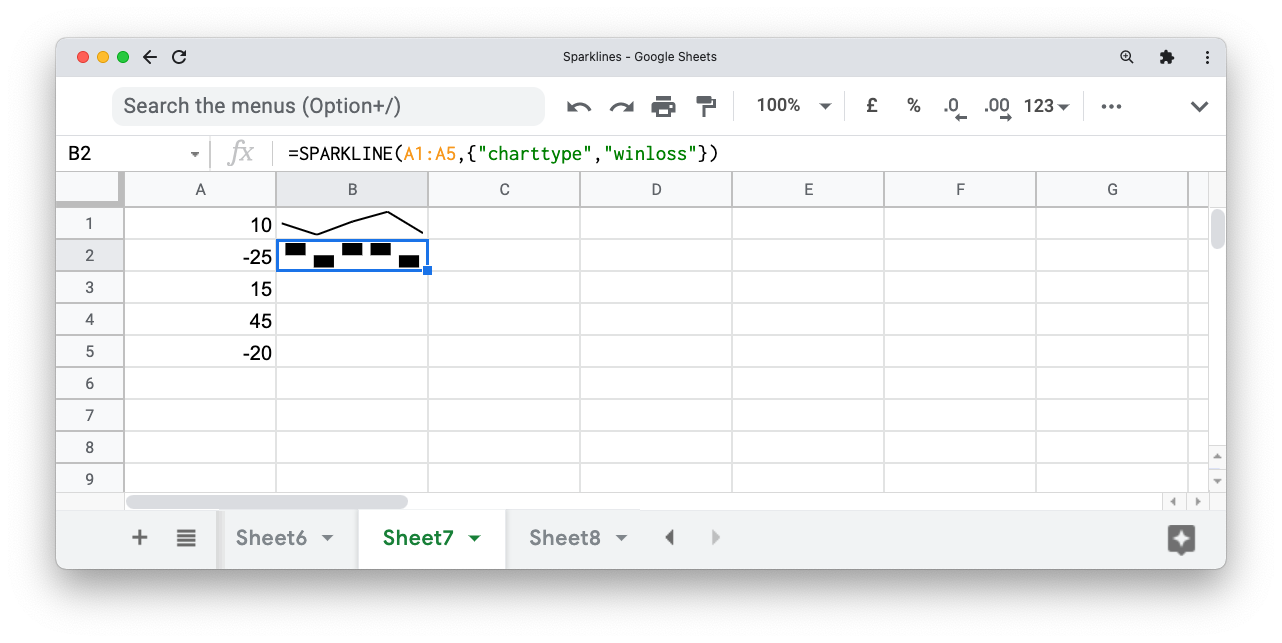Format selection as currency with pound icon
The image size is (1282, 643).
871,105
